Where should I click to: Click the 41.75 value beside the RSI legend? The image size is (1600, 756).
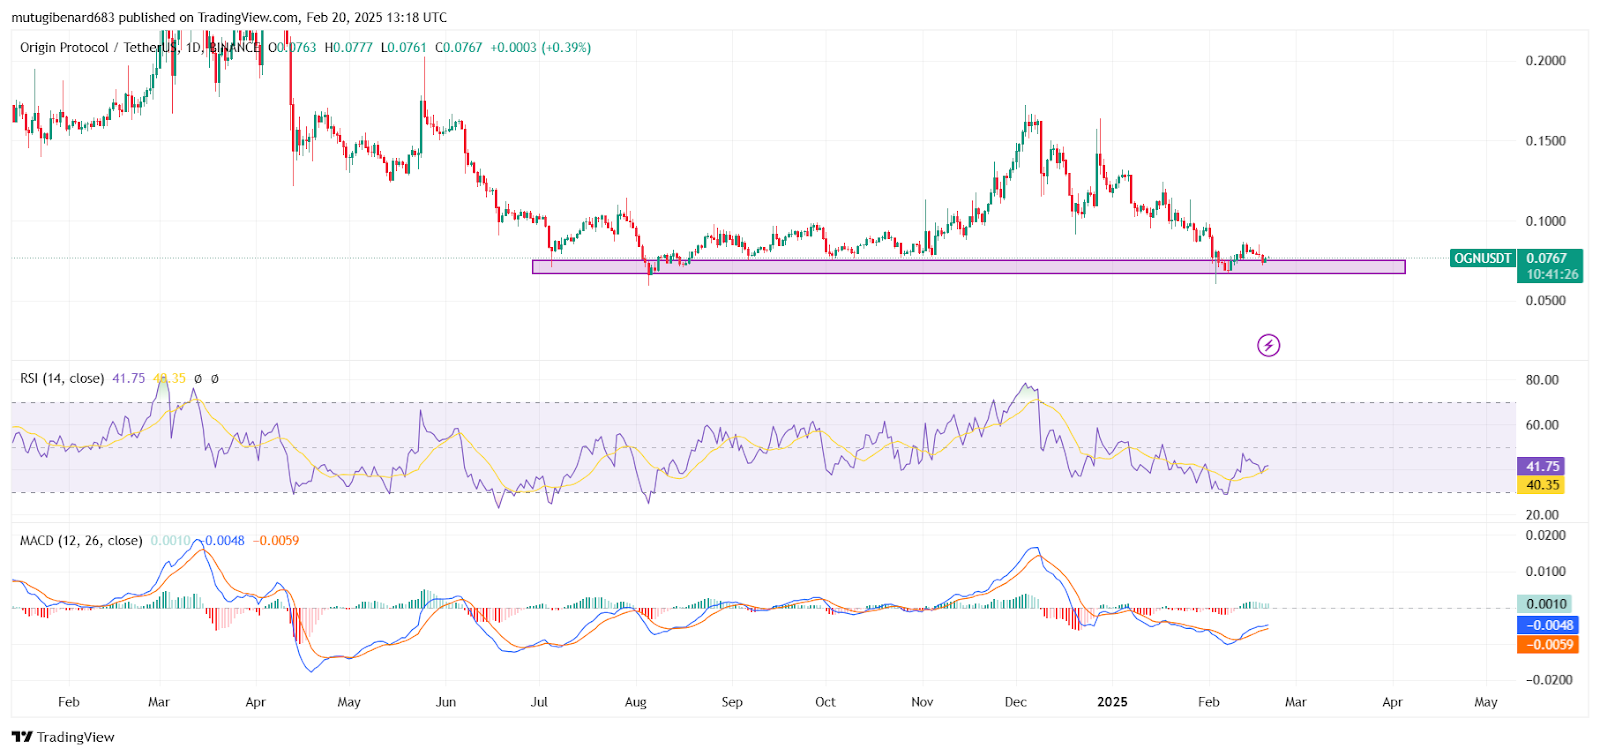click(x=128, y=379)
